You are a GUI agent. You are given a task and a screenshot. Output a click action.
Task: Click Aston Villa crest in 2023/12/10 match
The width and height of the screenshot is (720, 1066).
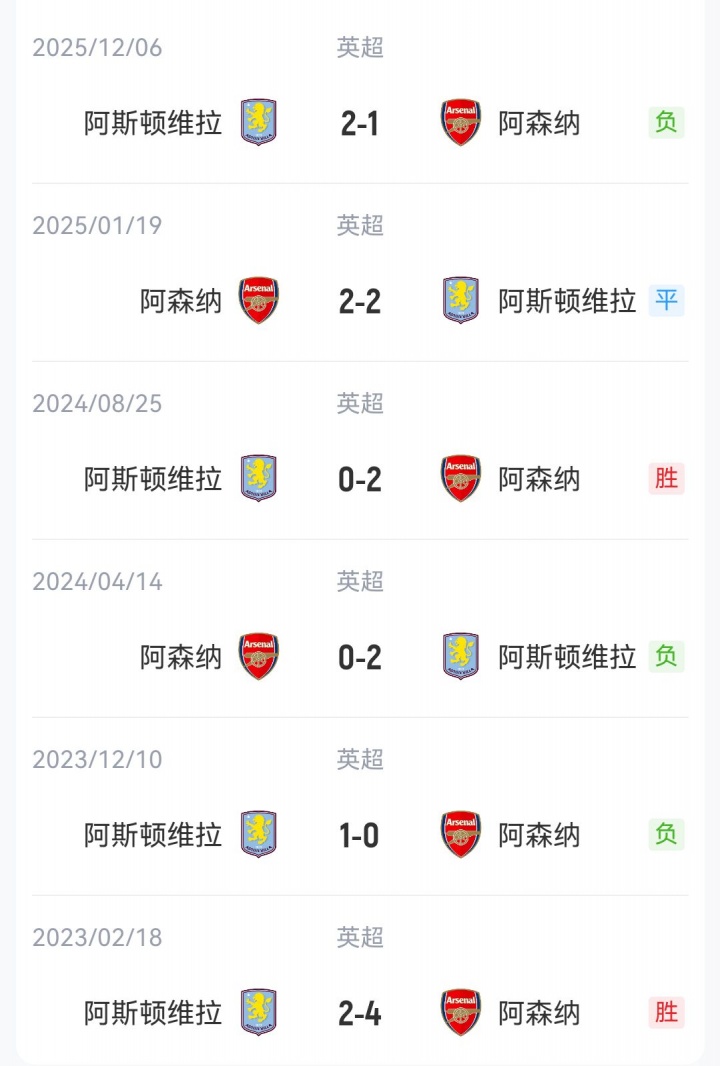pyautogui.click(x=259, y=835)
